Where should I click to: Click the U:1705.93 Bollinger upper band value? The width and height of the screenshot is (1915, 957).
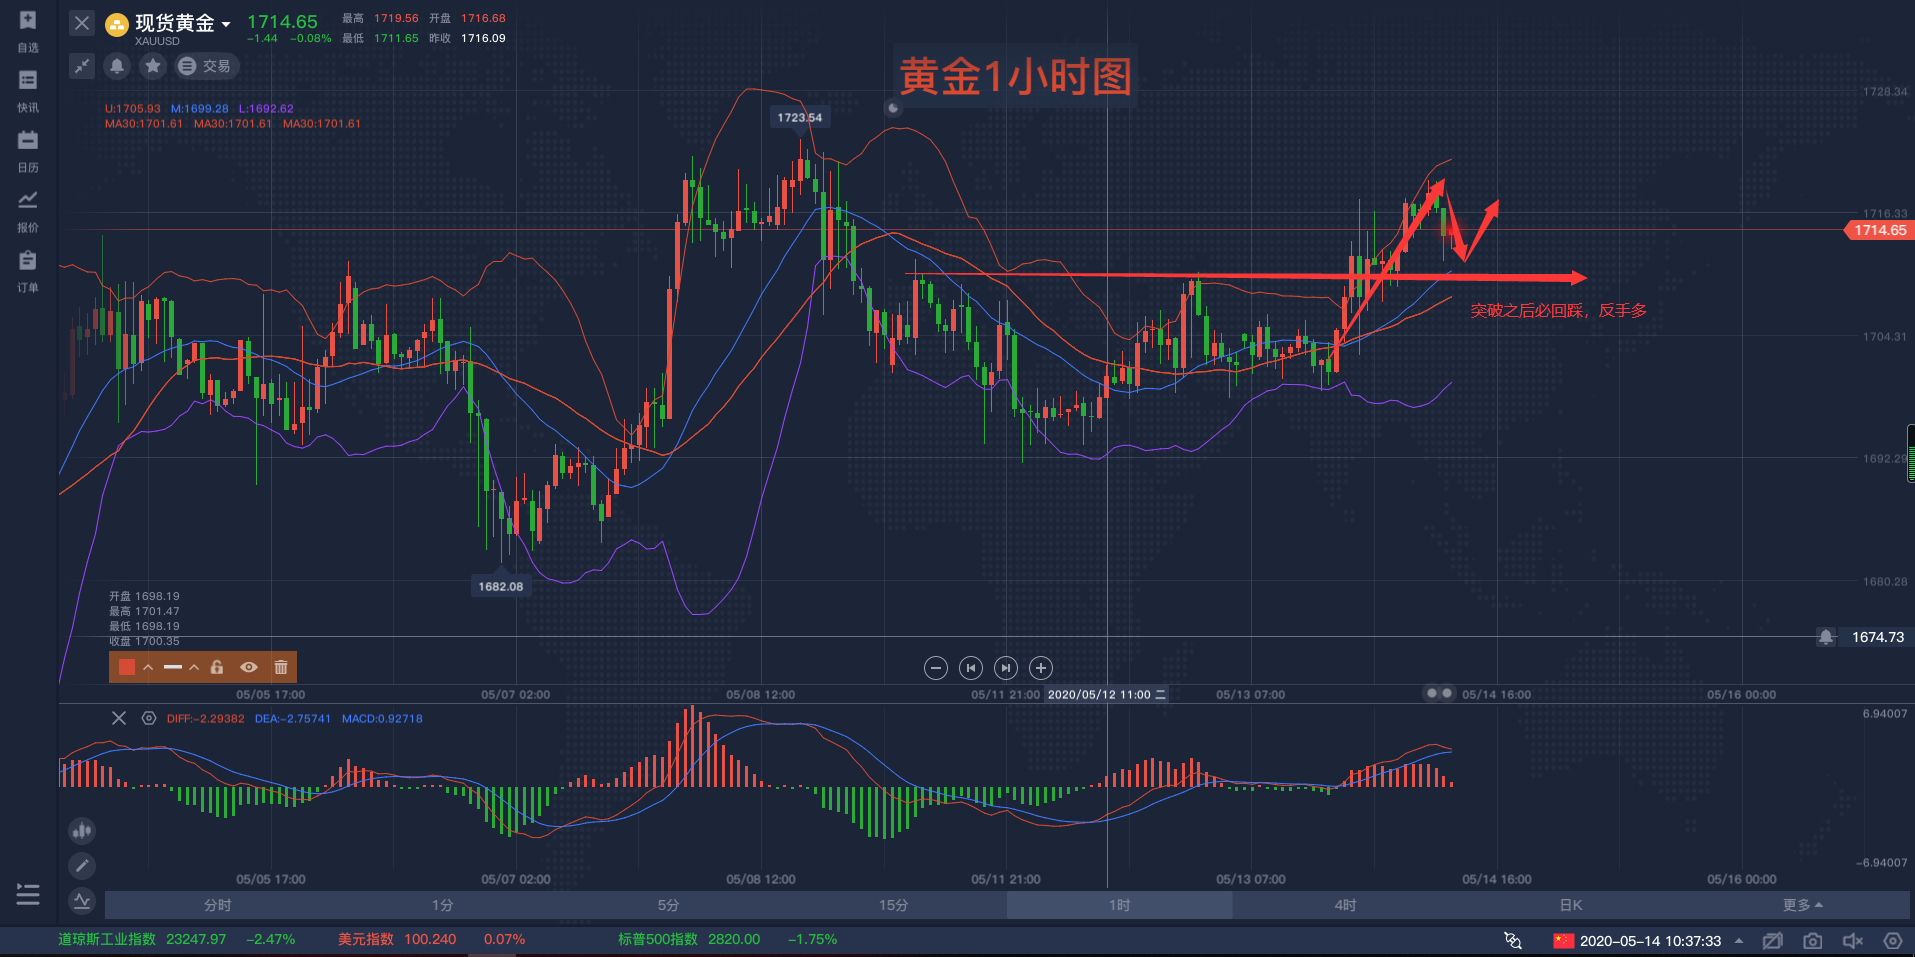point(132,109)
